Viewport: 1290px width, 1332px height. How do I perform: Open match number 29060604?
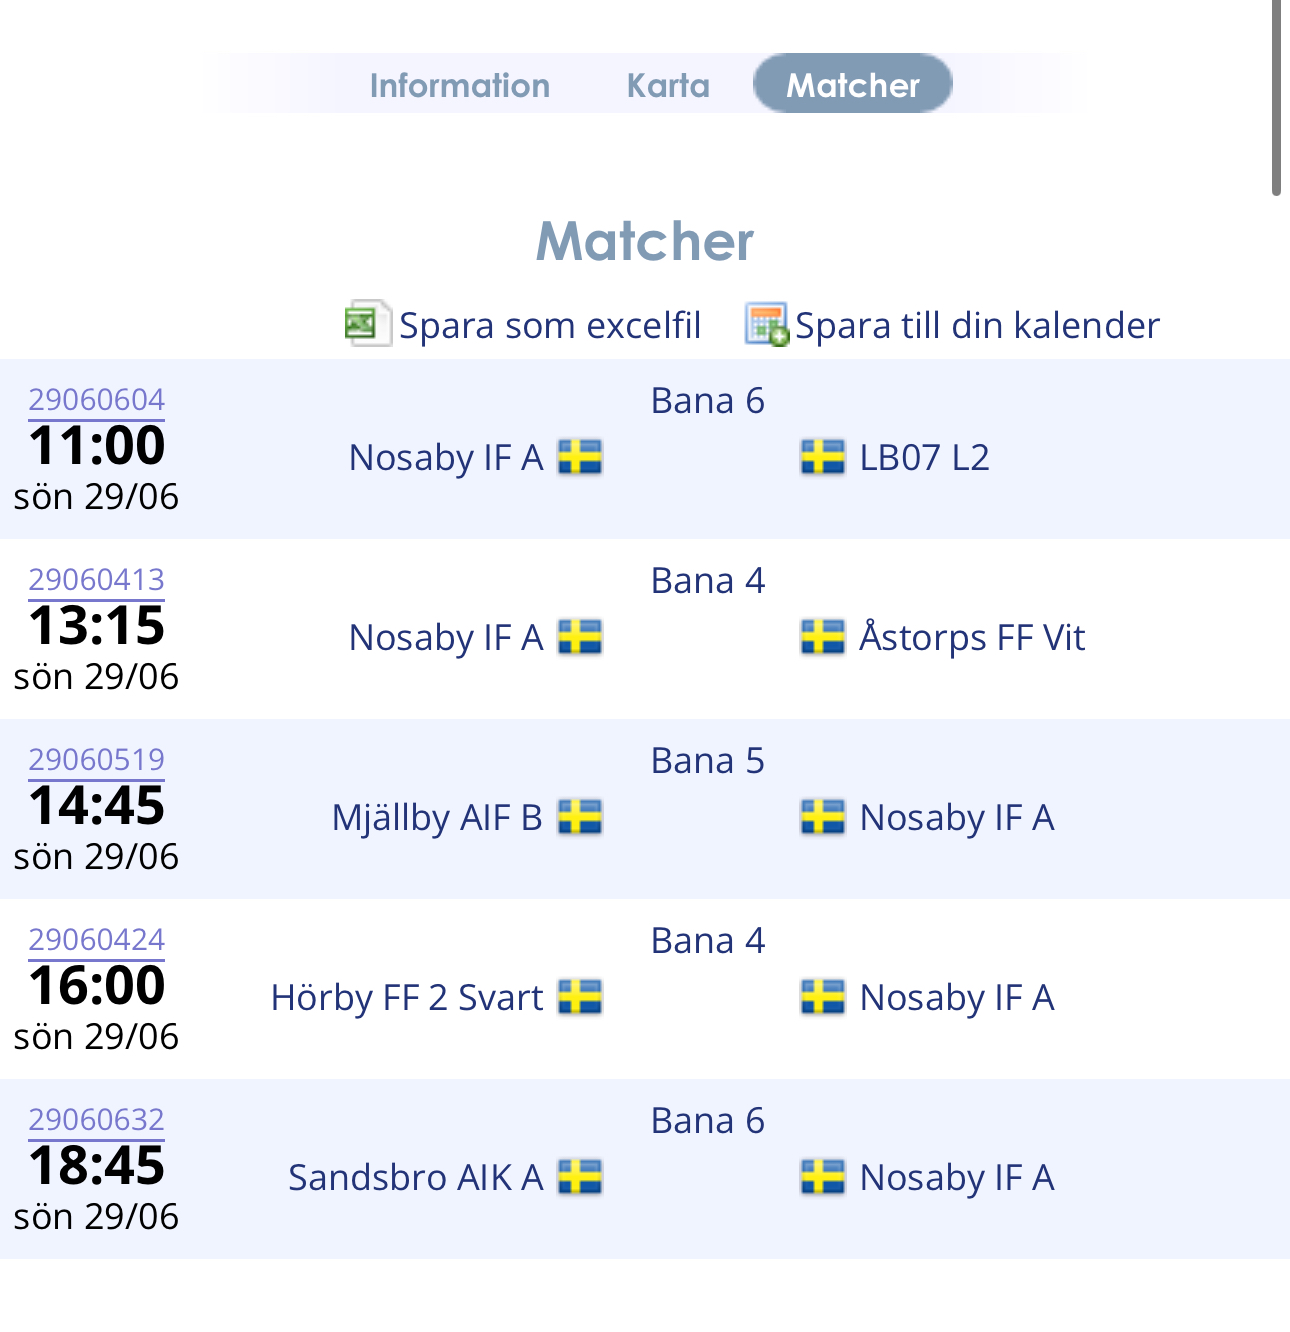coord(96,400)
